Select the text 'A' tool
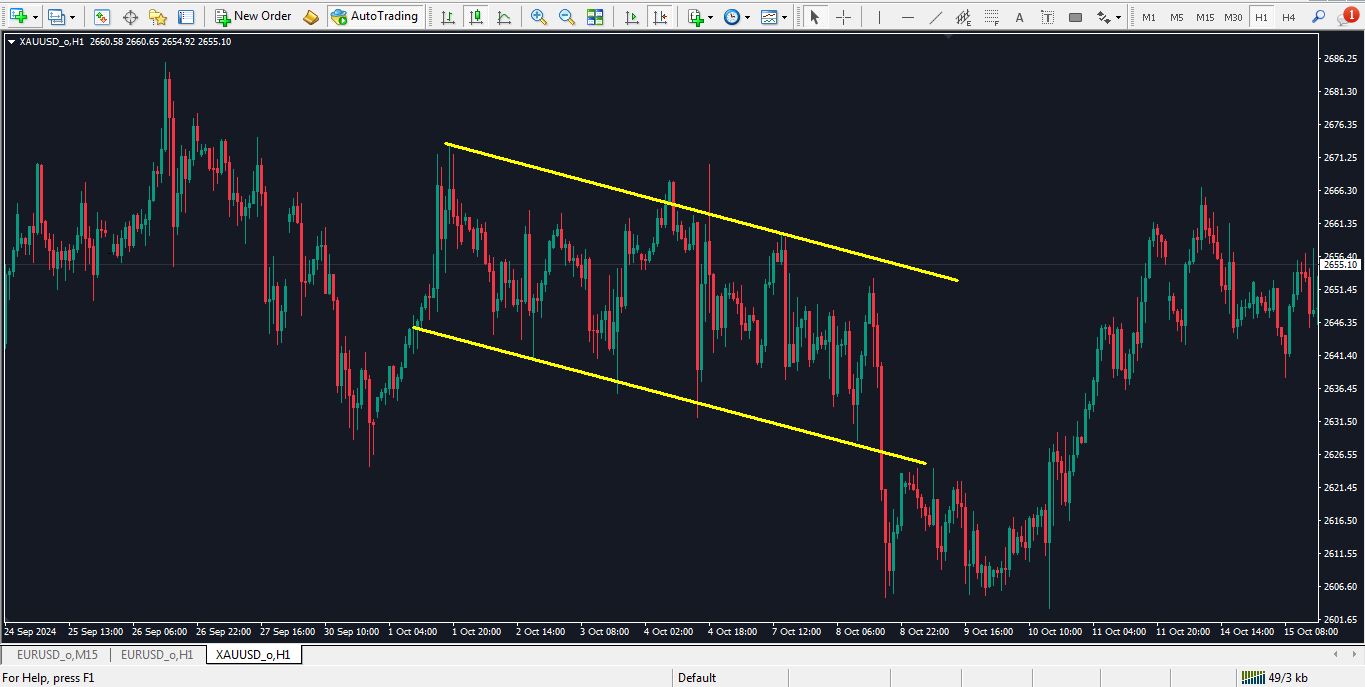Image resolution: width=1365 pixels, height=687 pixels. [1019, 17]
